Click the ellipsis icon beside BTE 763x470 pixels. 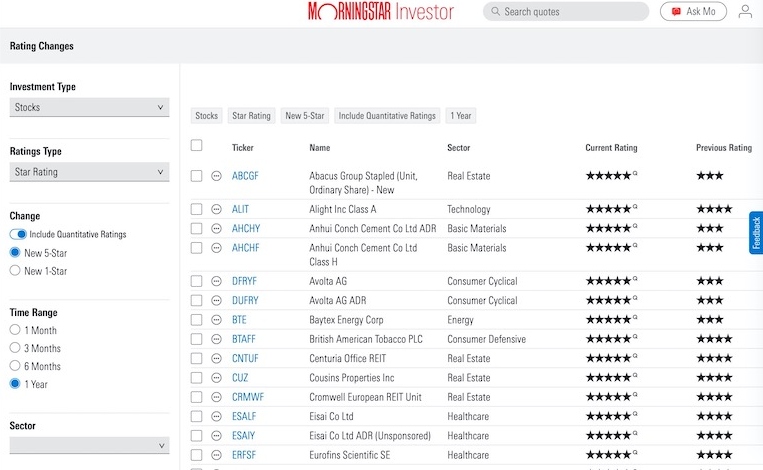coord(216,320)
